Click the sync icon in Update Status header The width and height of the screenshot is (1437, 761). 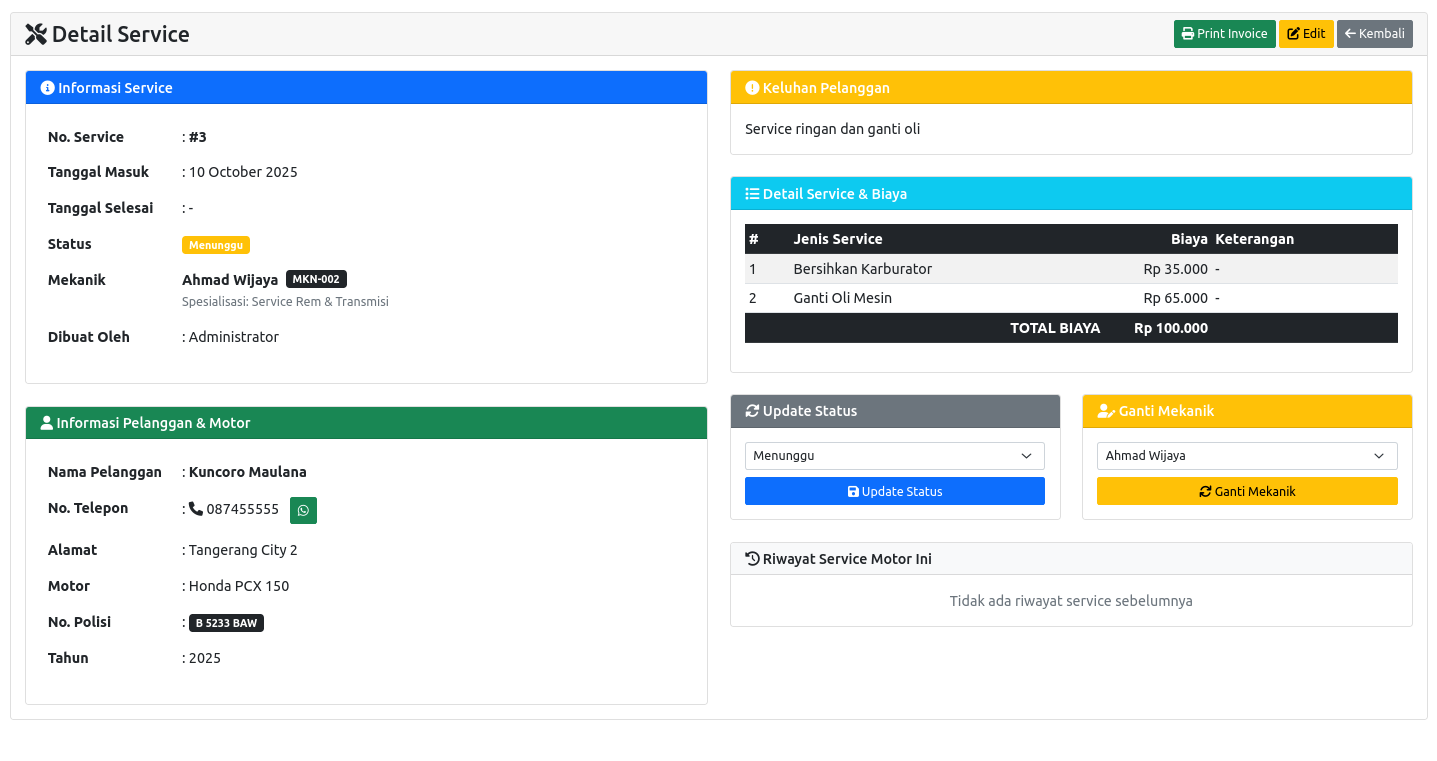752,411
